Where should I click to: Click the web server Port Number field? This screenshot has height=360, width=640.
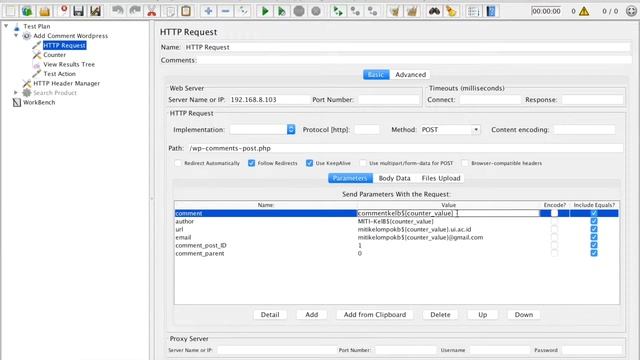(389, 100)
